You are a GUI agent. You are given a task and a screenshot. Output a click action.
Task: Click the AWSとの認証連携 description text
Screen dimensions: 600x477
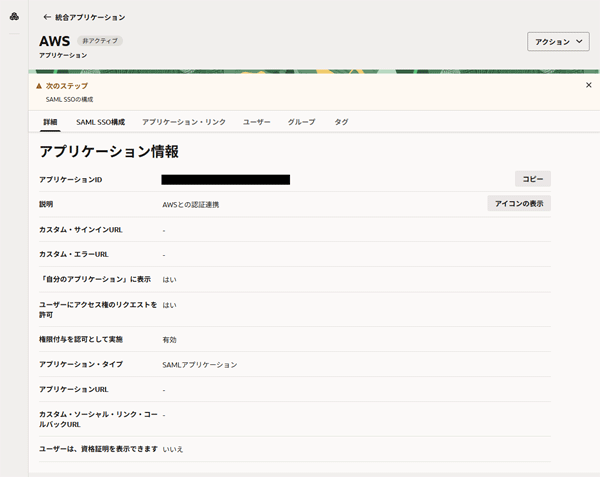(x=191, y=205)
